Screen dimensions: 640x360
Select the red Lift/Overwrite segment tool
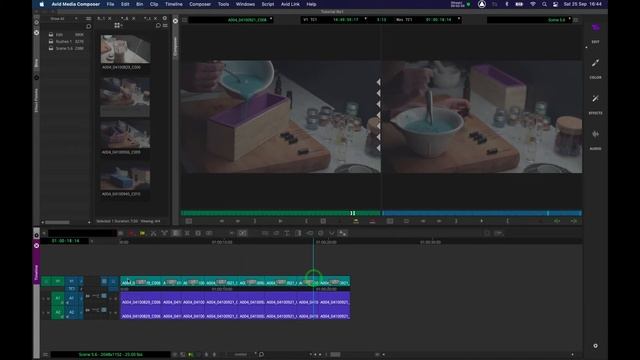click(131, 233)
